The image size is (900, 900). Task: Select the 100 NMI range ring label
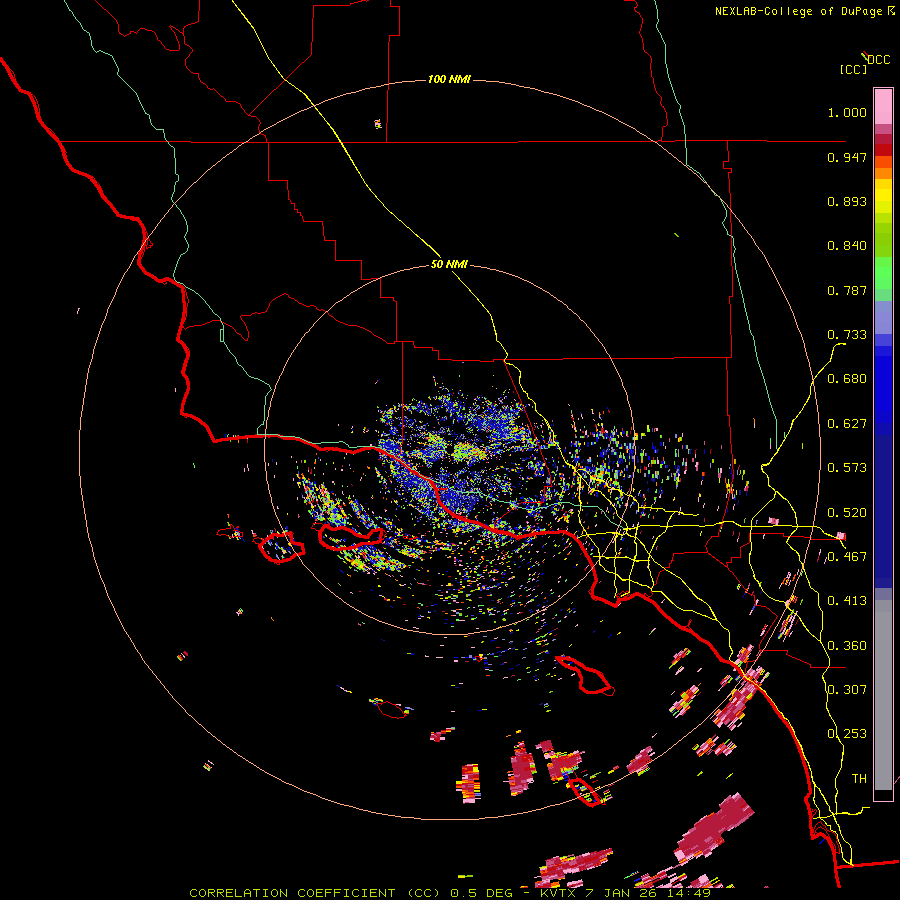pos(449,79)
